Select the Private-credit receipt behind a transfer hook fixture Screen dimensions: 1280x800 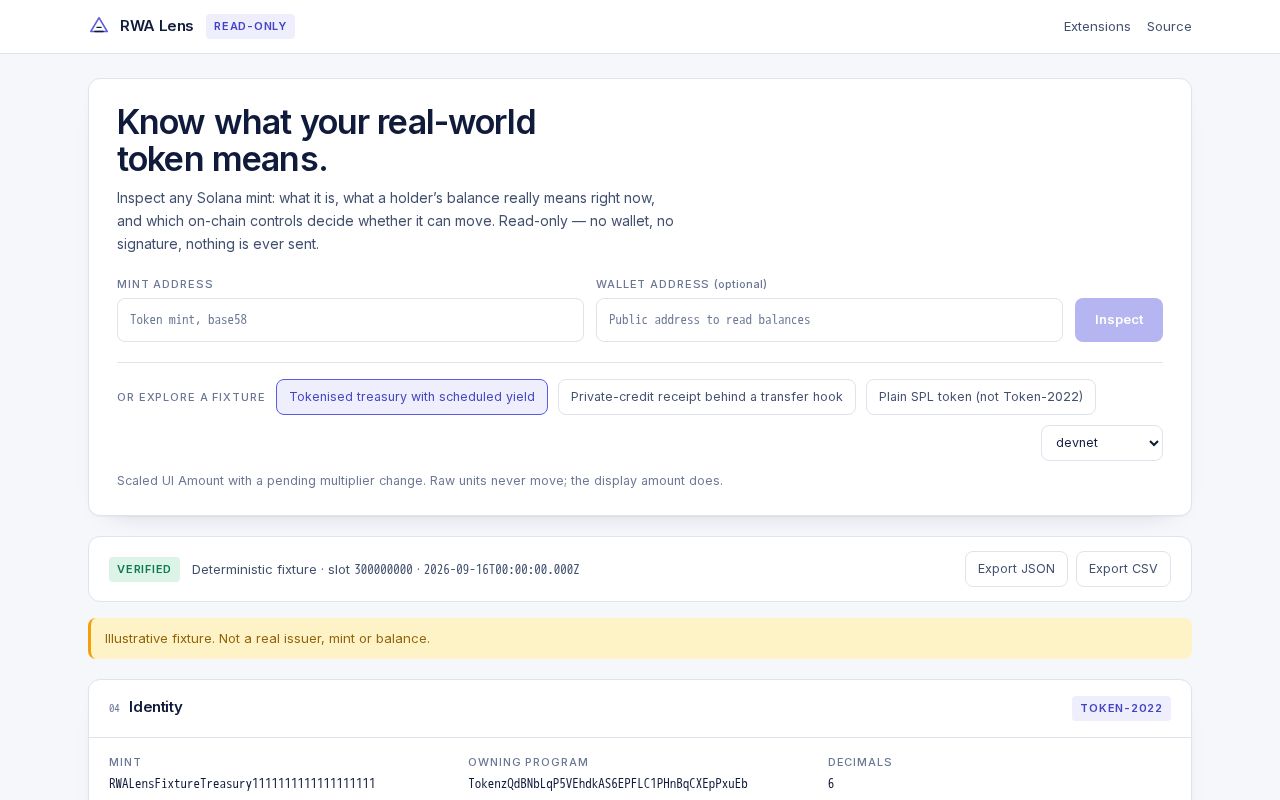coord(707,397)
